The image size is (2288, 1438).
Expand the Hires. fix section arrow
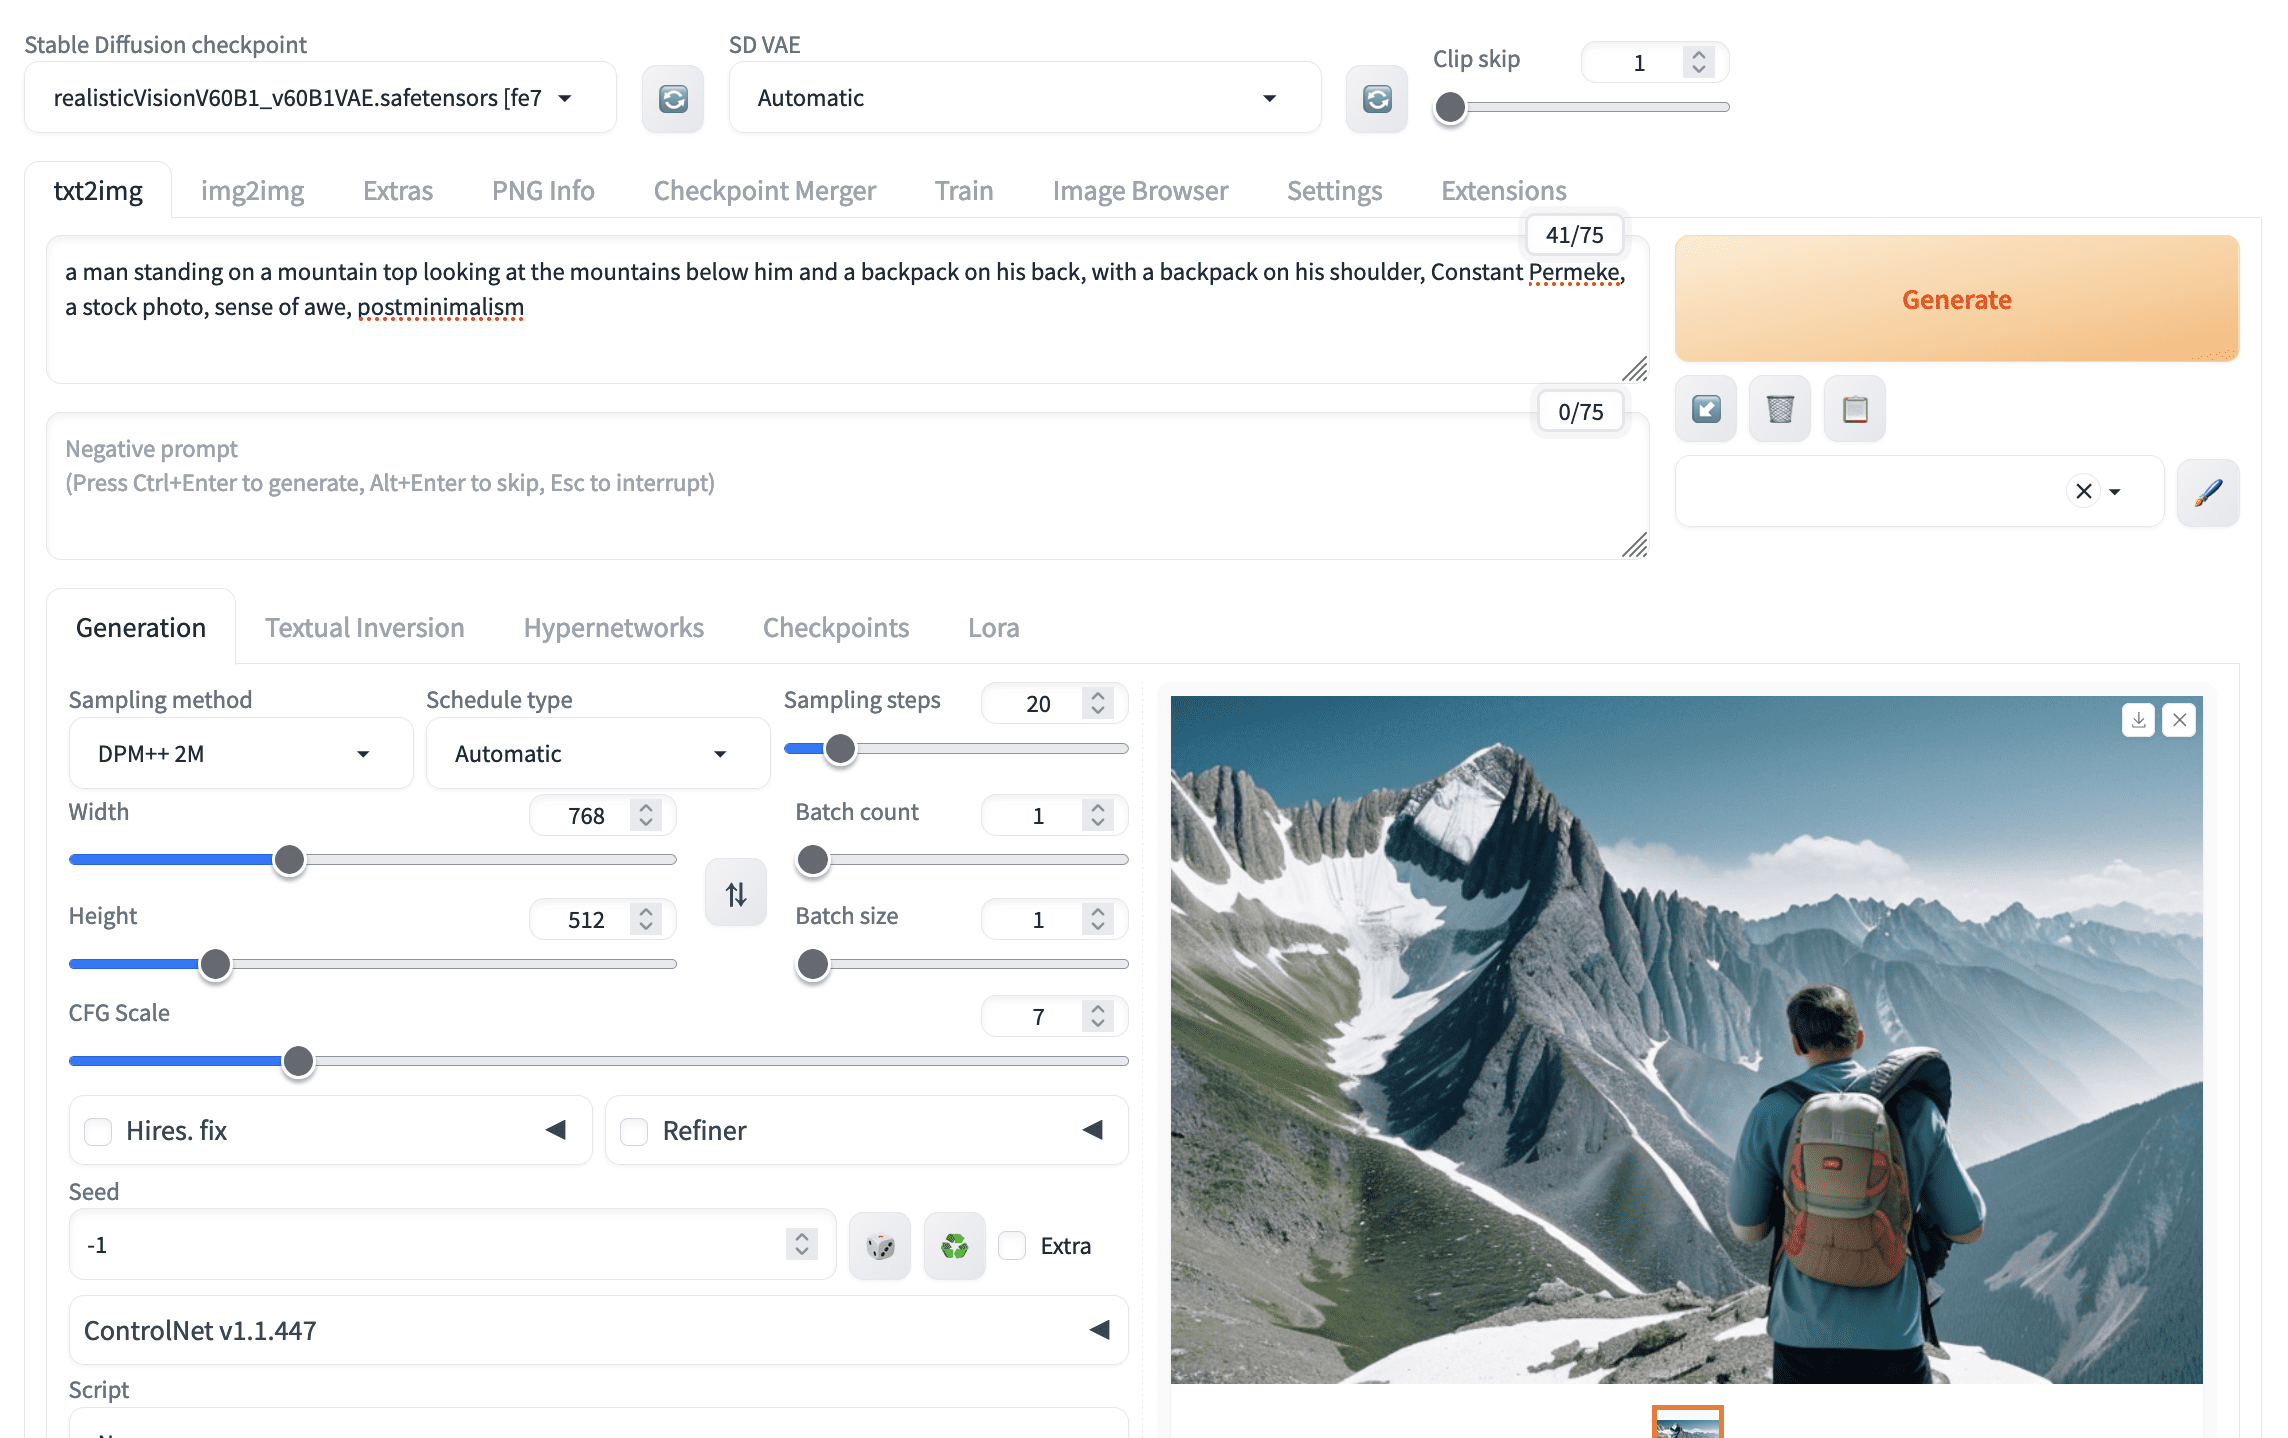pos(556,1130)
